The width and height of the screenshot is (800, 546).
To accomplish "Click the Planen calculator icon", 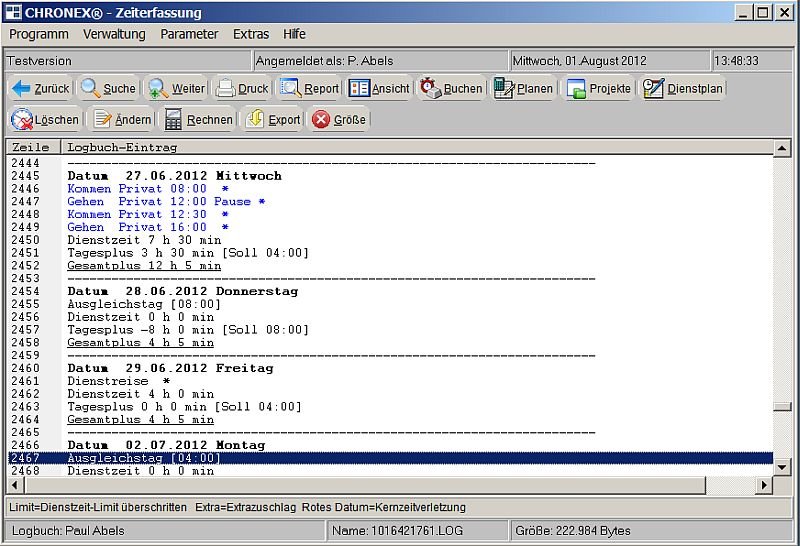I will pyautogui.click(x=504, y=88).
